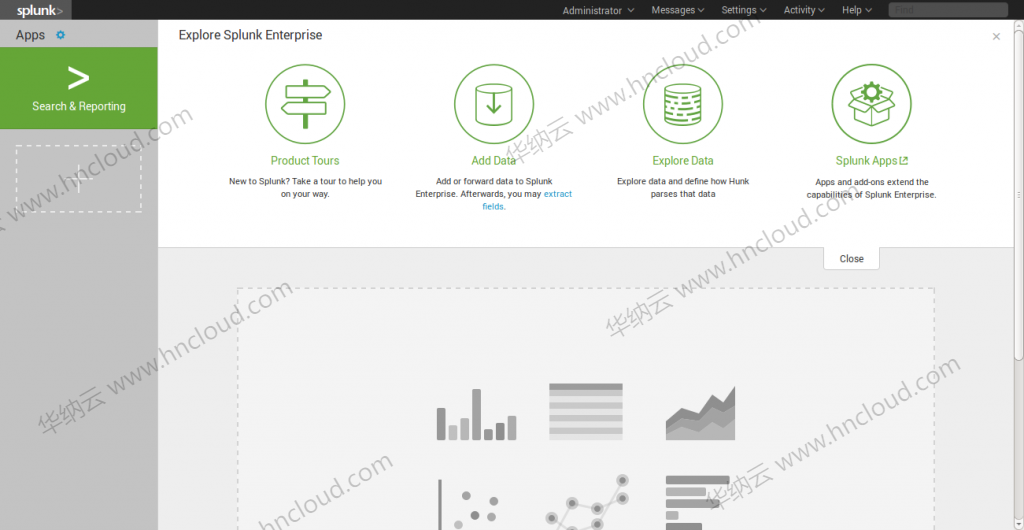Expand the Administrator dropdown menu
The height and width of the screenshot is (530, 1024).
pos(598,10)
